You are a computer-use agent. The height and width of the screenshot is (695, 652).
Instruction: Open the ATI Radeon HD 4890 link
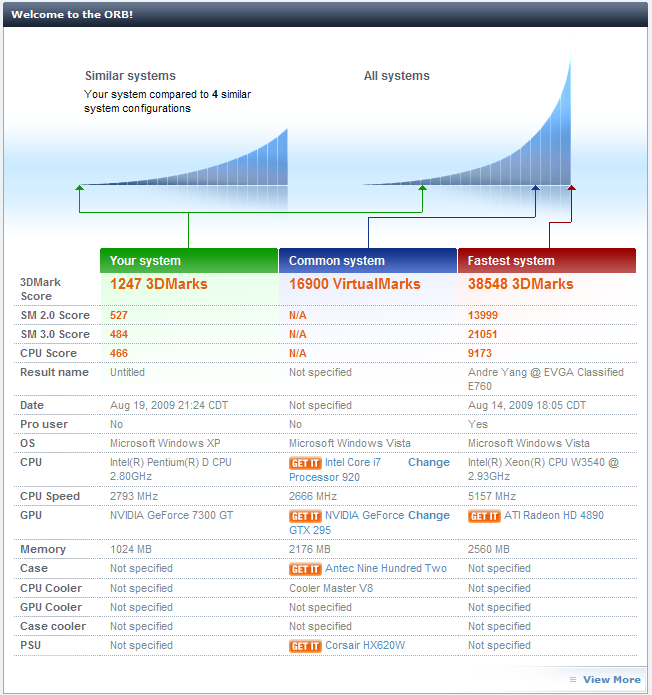click(554, 515)
